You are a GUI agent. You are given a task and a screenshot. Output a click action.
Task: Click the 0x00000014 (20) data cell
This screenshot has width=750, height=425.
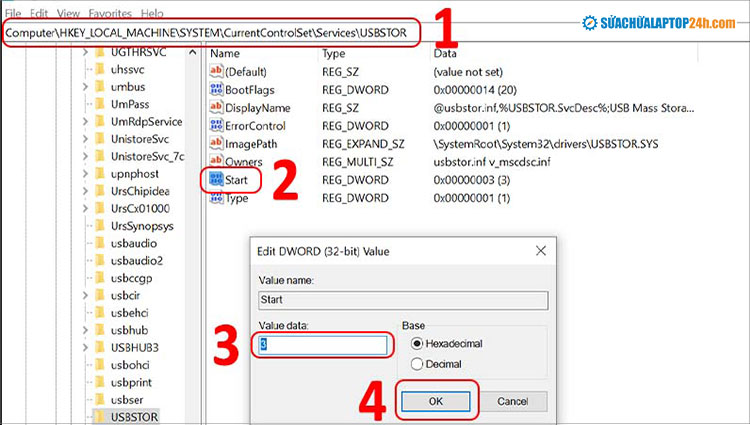tap(475, 90)
